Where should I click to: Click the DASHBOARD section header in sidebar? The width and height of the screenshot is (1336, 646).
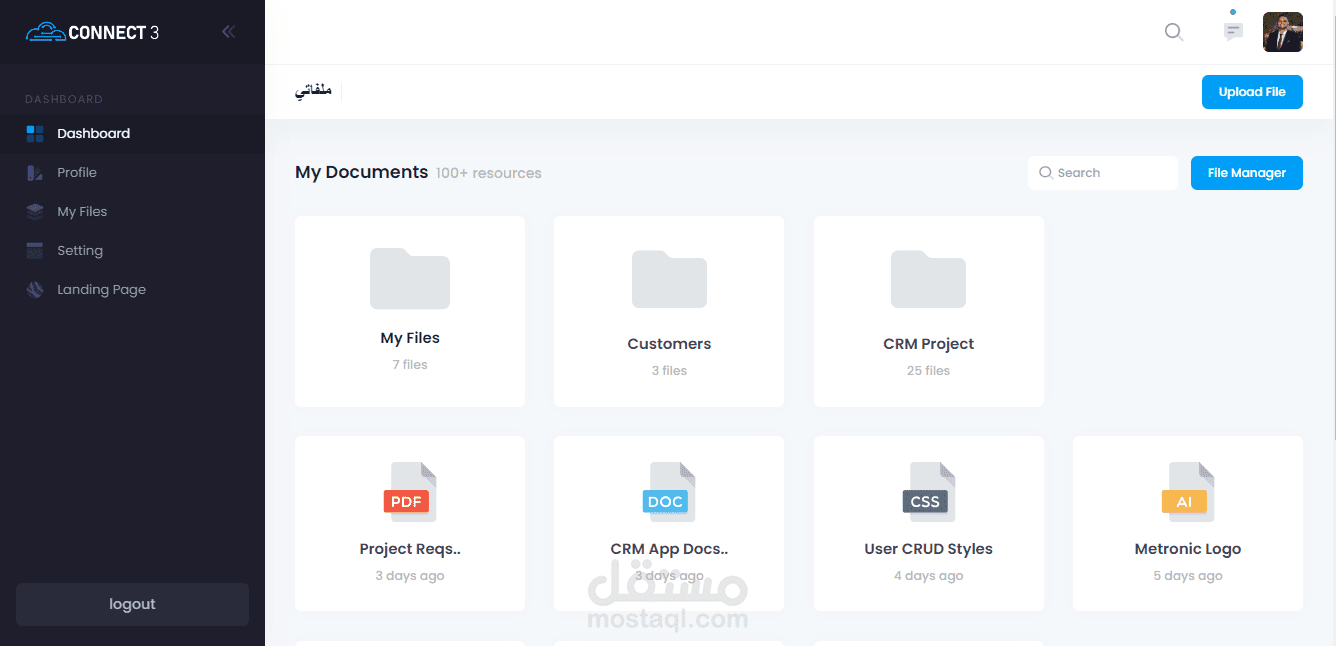[64, 99]
